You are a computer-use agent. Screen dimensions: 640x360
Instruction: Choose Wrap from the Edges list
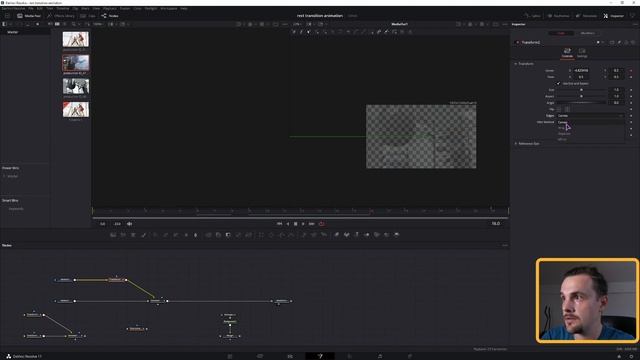tap(590, 128)
